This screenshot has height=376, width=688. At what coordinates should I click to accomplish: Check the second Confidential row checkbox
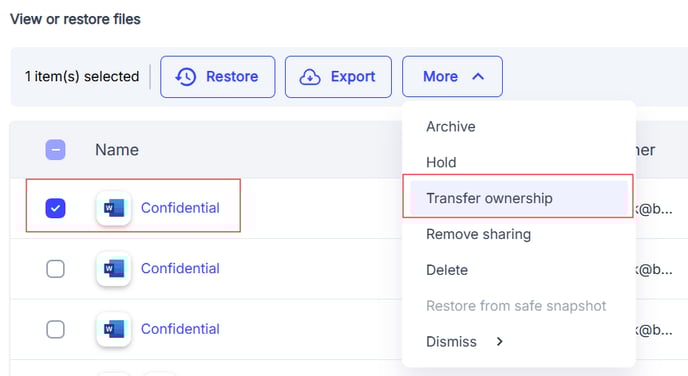55,269
